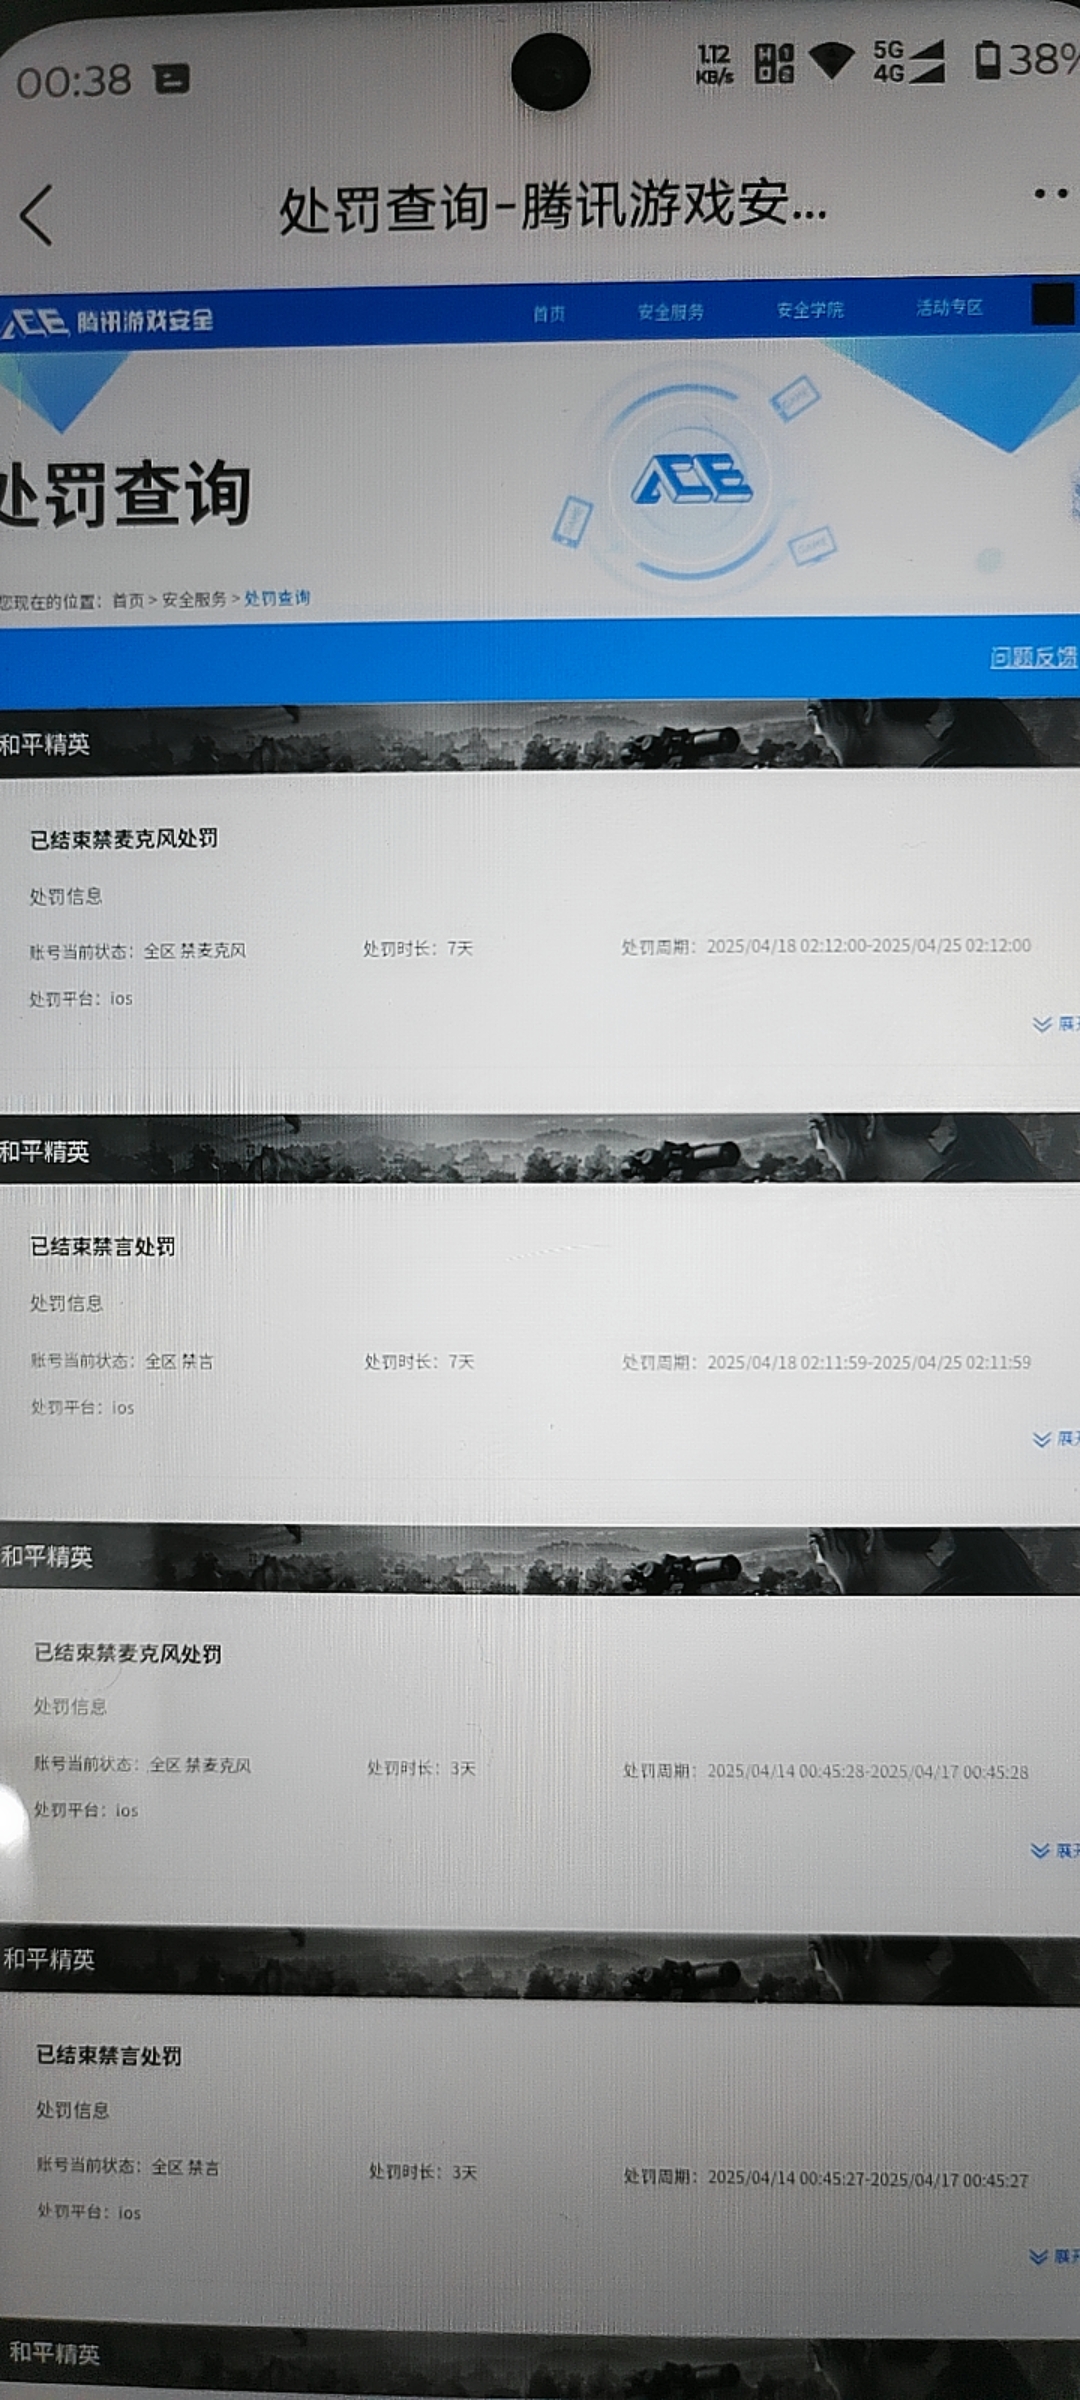
Task: Tap the back arrow in the header
Action: coord(37,215)
